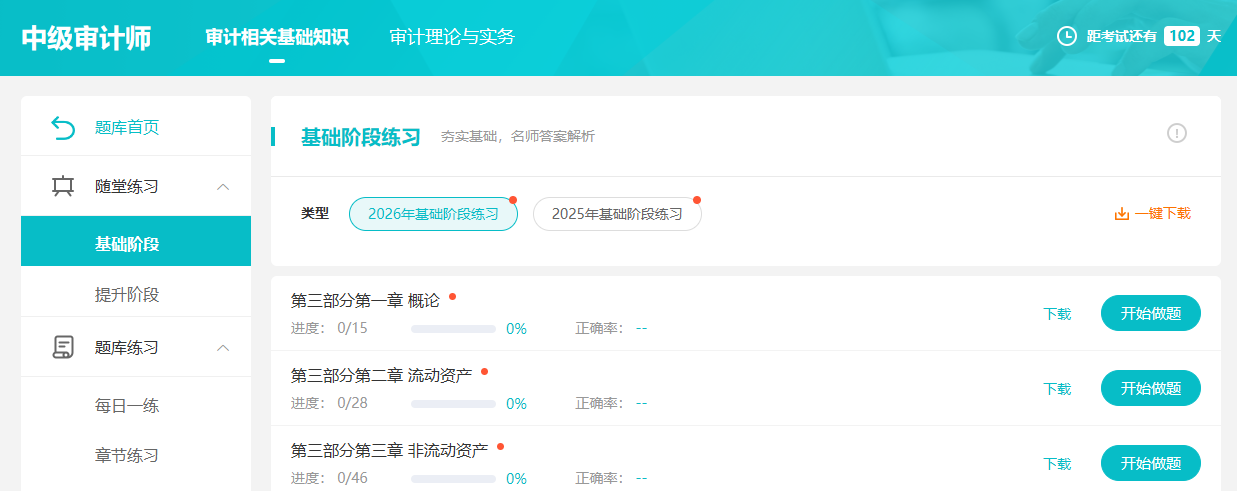Download 第三部分第一章 概论 exercises

[1057, 314]
